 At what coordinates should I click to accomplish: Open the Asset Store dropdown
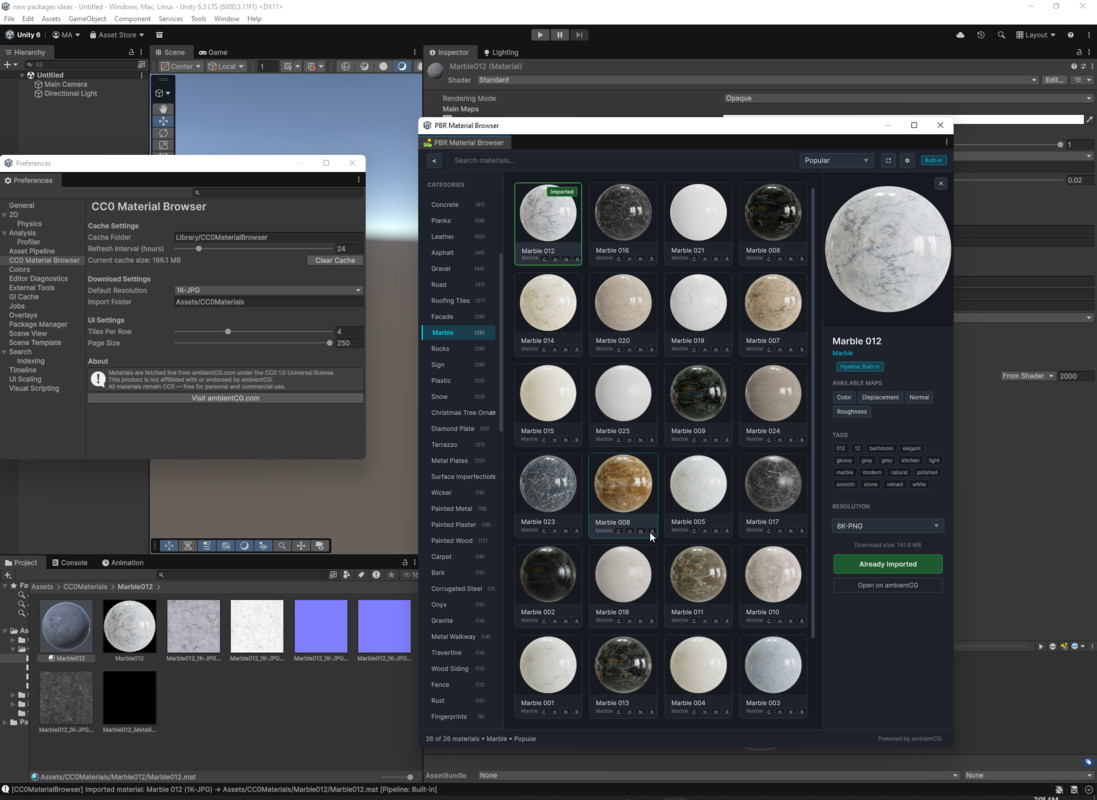(x=117, y=35)
